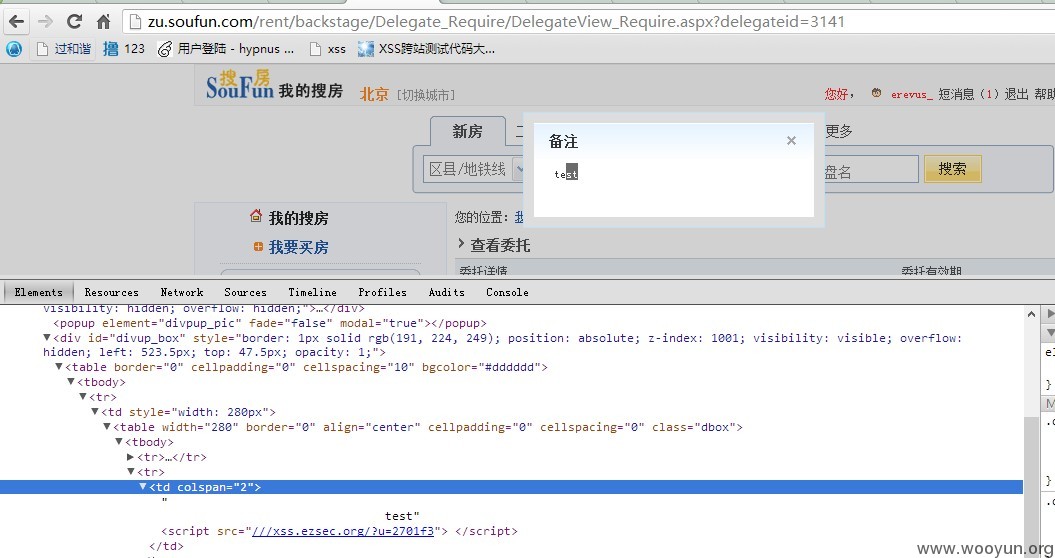This screenshot has width=1055, height=558.
Task: Select the 新房 tab
Action: click(x=468, y=131)
